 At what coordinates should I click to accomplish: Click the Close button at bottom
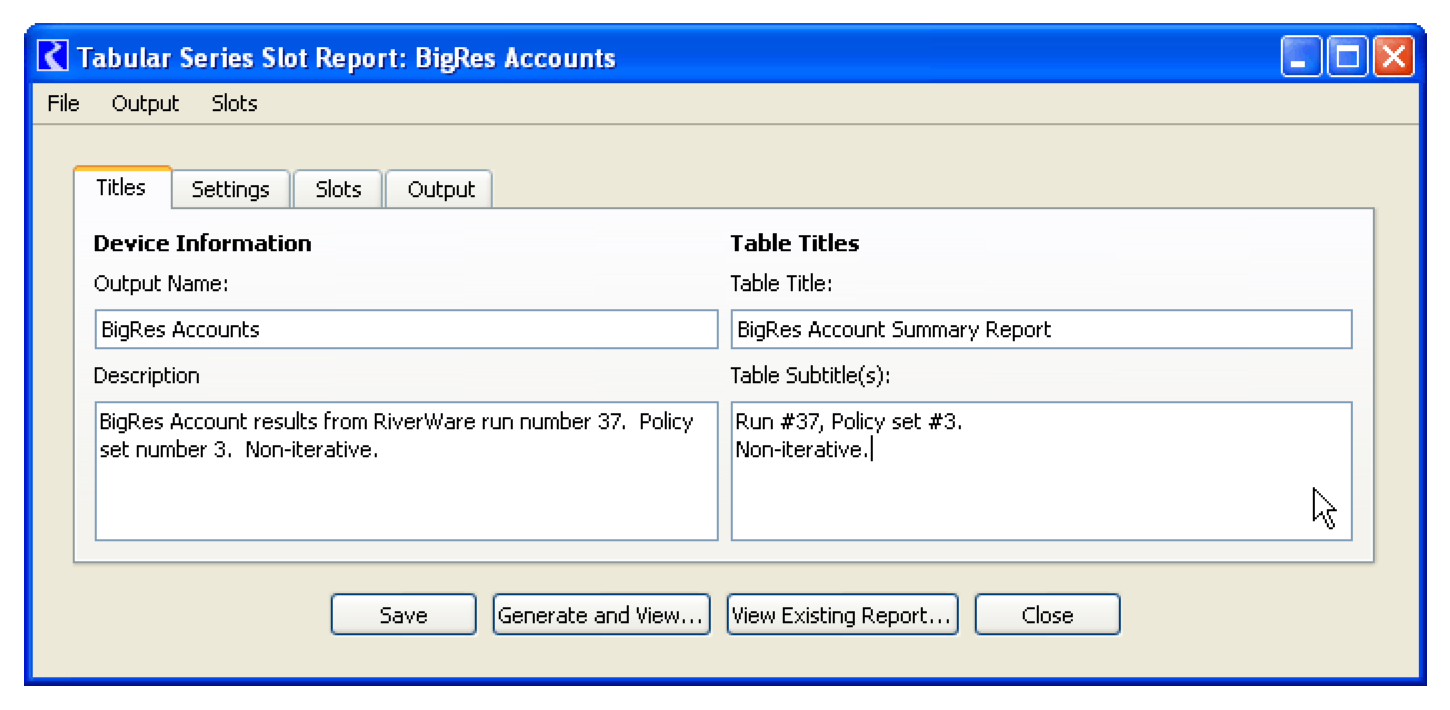(x=1047, y=615)
